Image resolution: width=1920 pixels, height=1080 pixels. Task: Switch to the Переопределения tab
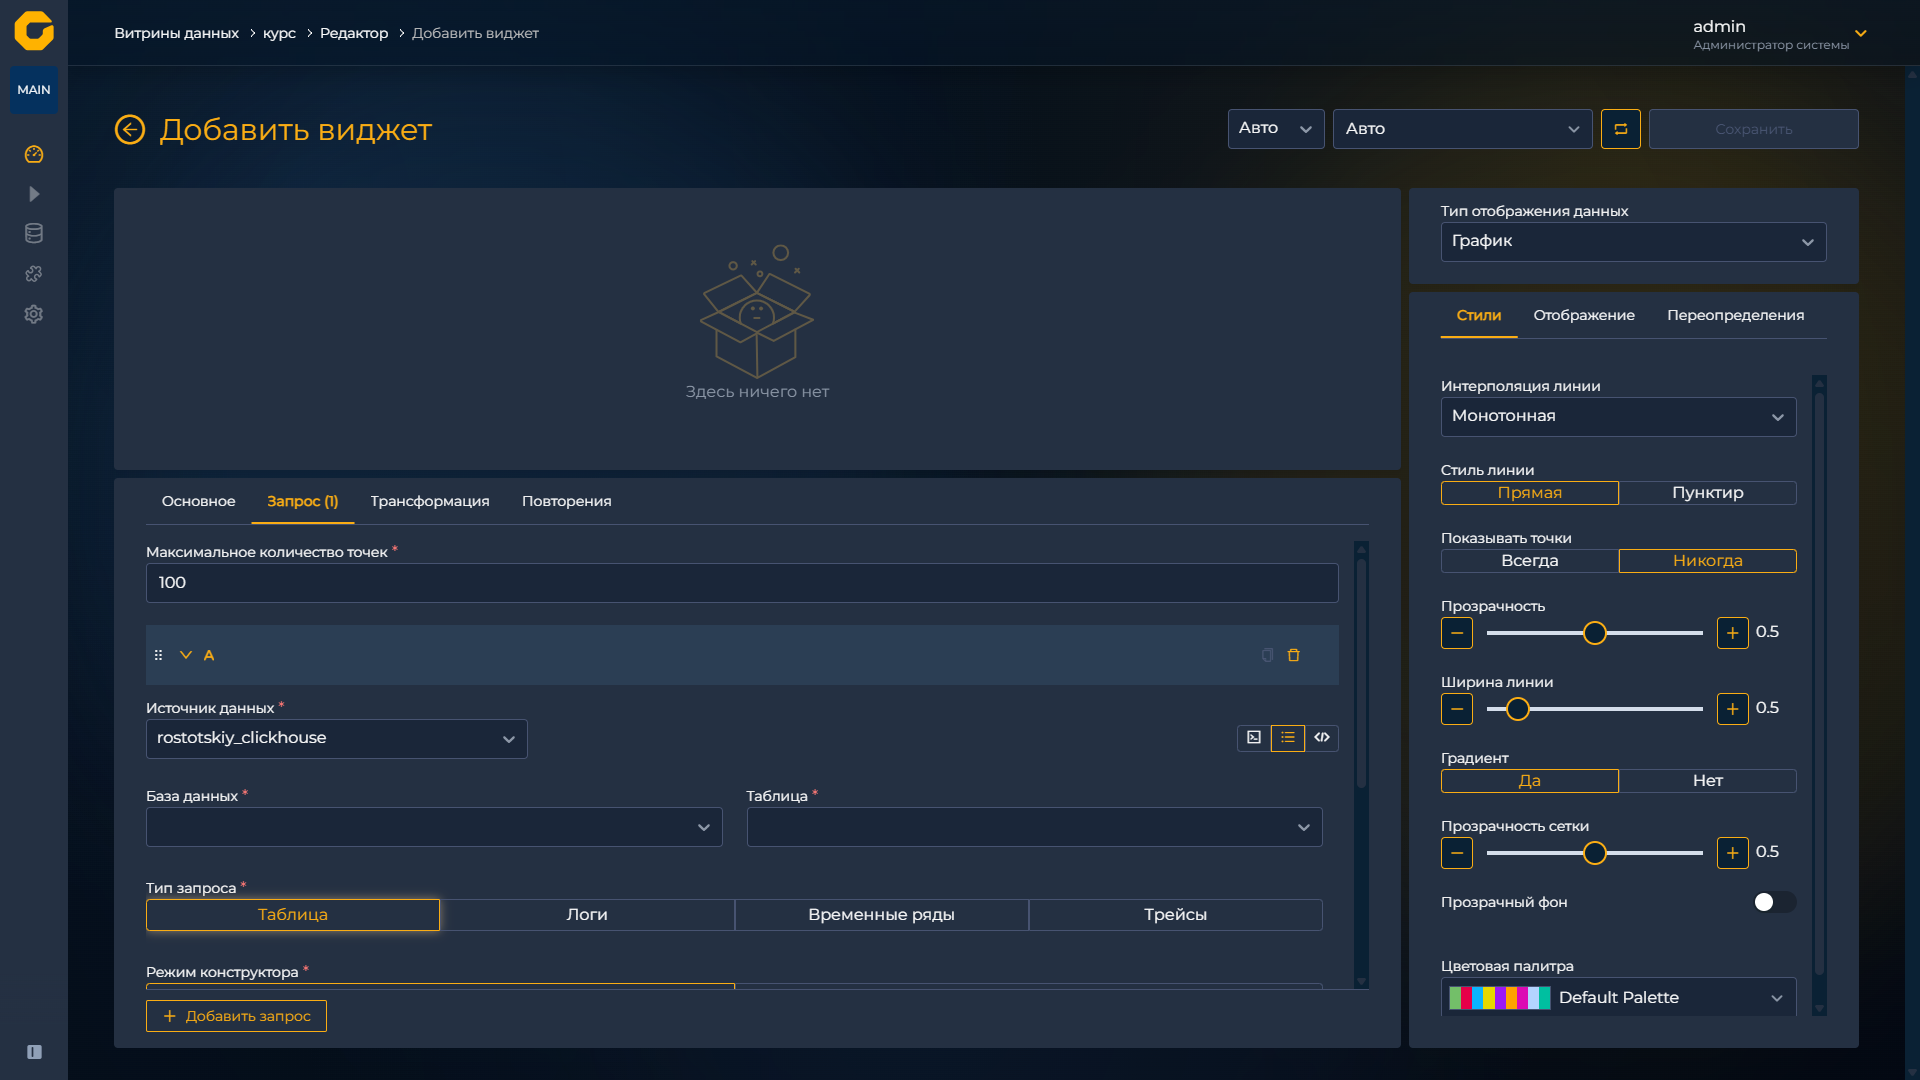click(x=1736, y=316)
